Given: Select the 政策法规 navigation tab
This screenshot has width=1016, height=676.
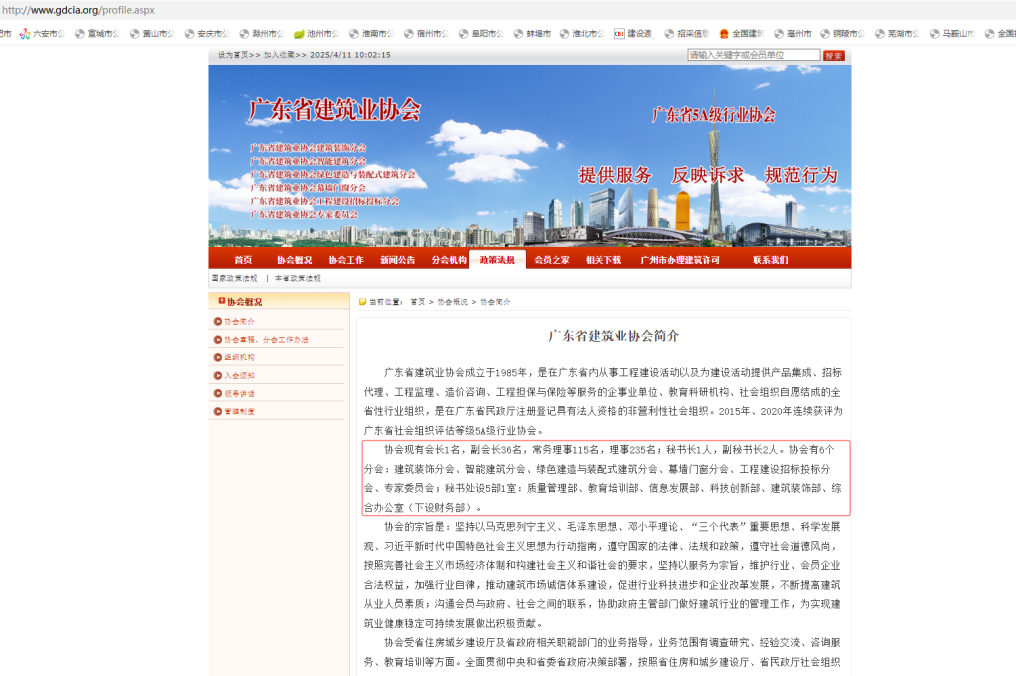Looking at the screenshot, I should 497,260.
